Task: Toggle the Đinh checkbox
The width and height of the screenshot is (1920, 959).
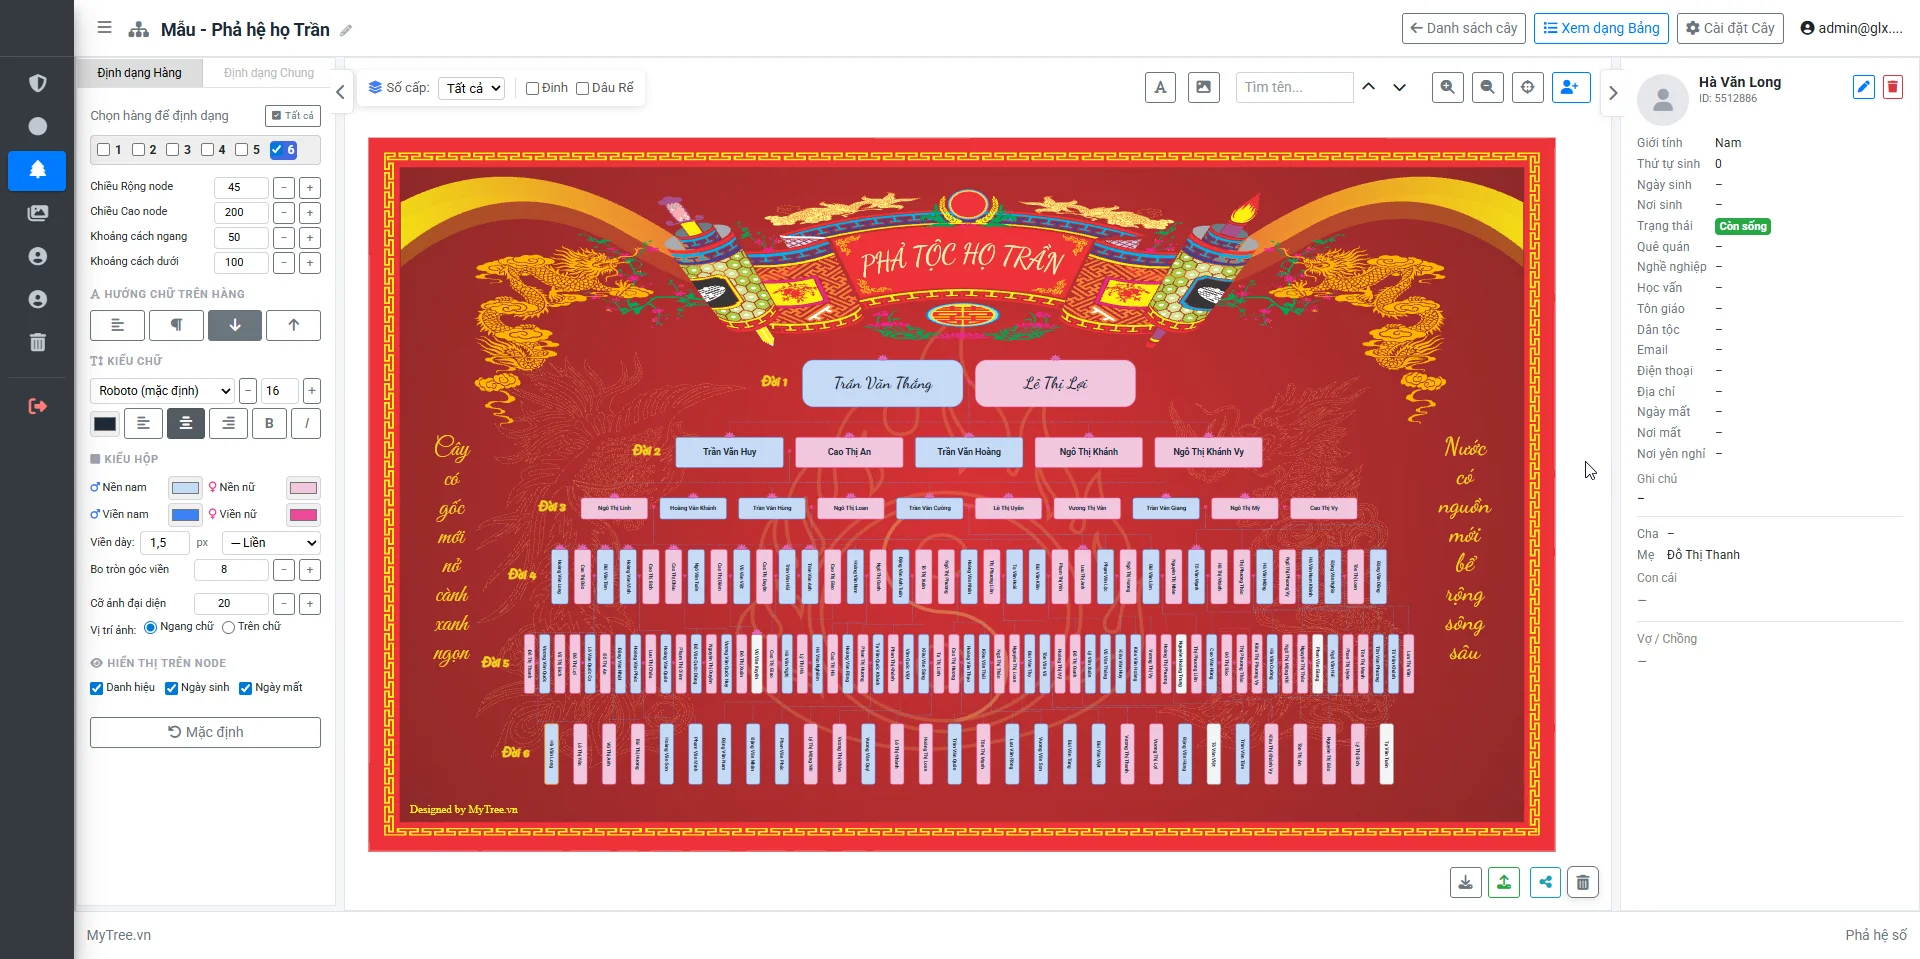Action: tap(533, 88)
